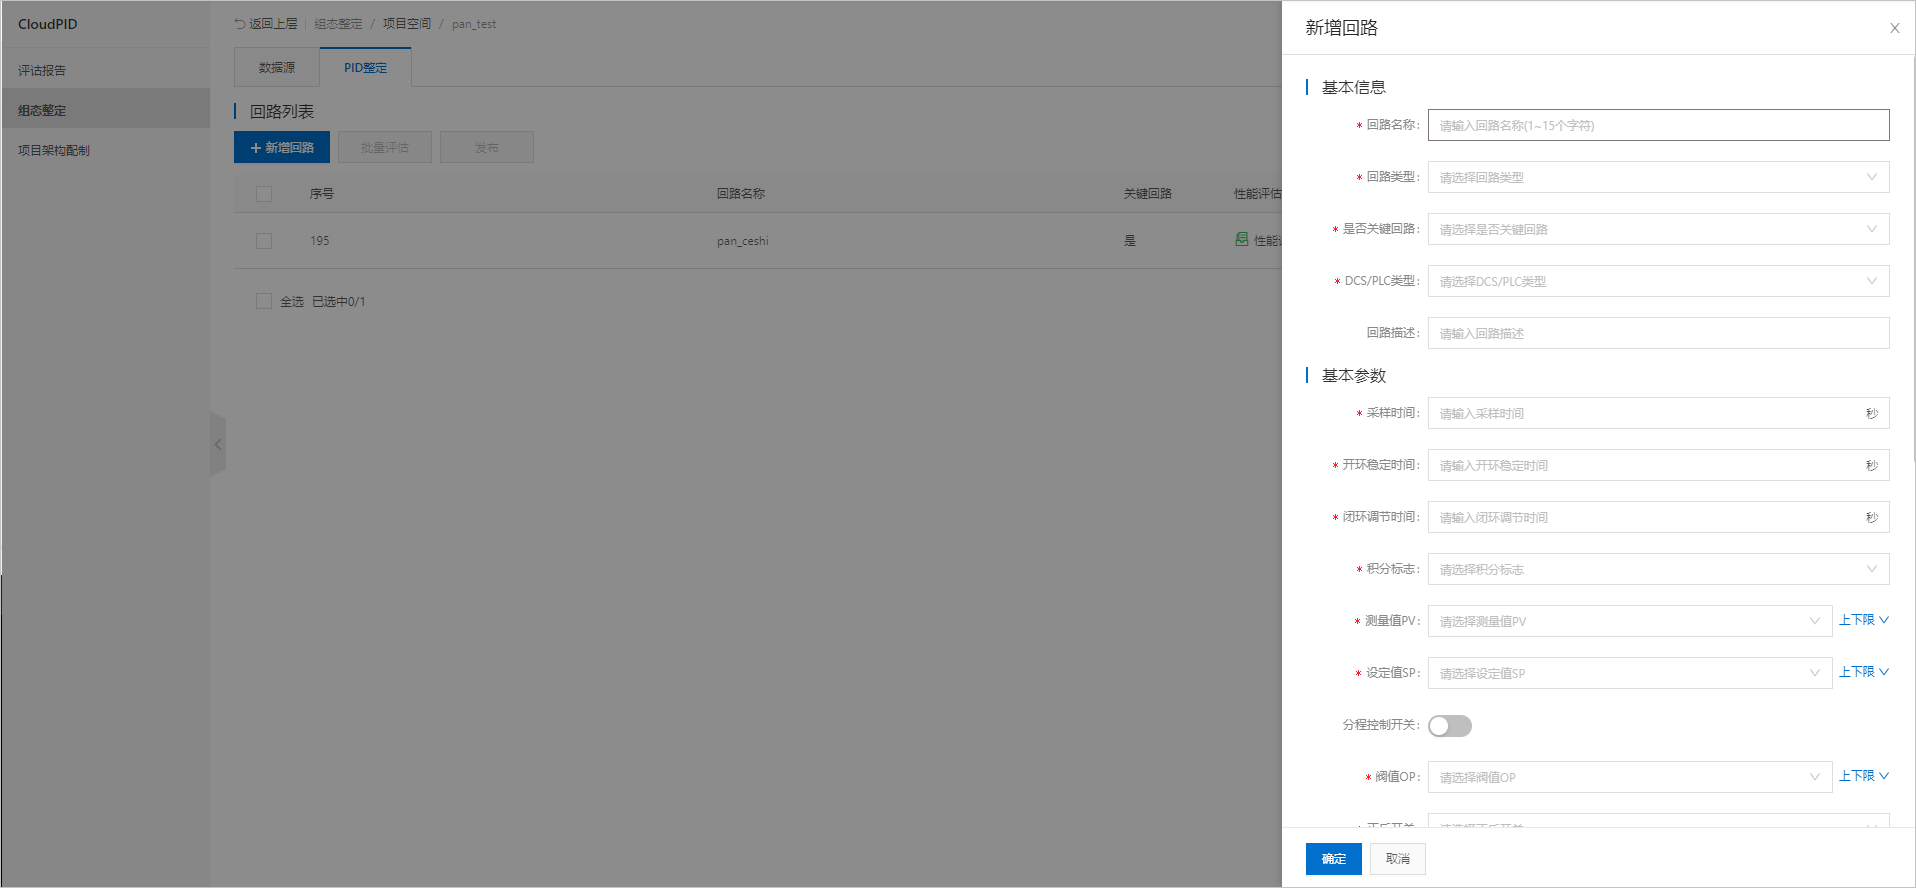The width and height of the screenshot is (1916, 888).
Task: Open the 回路类型 dropdown
Action: click(1658, 177)
